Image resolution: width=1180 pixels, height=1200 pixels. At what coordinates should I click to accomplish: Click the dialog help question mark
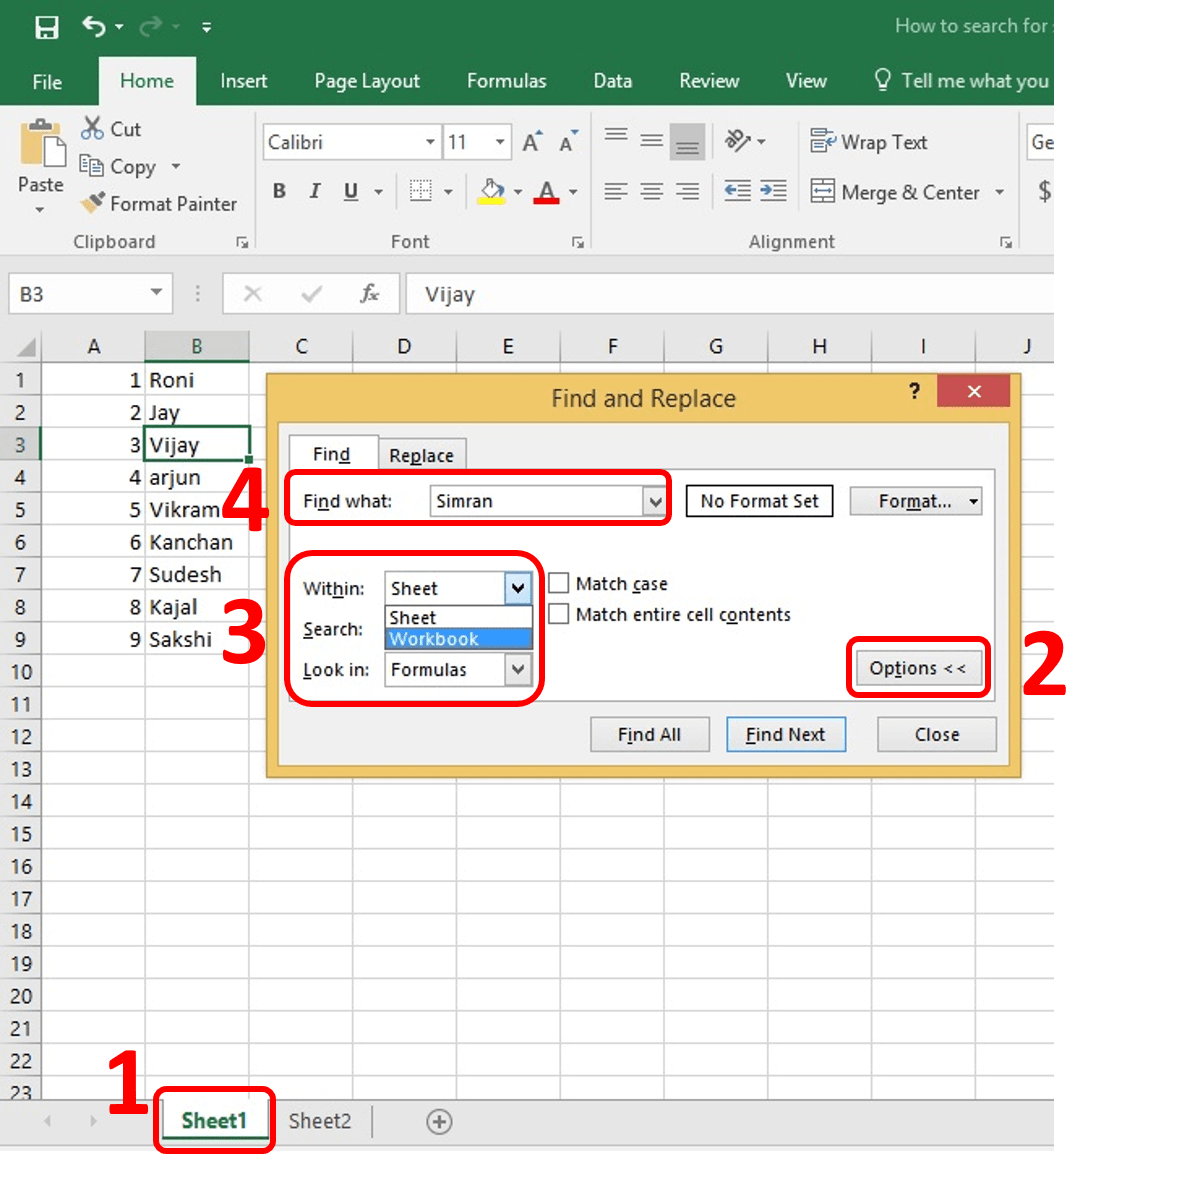[914, 391]
